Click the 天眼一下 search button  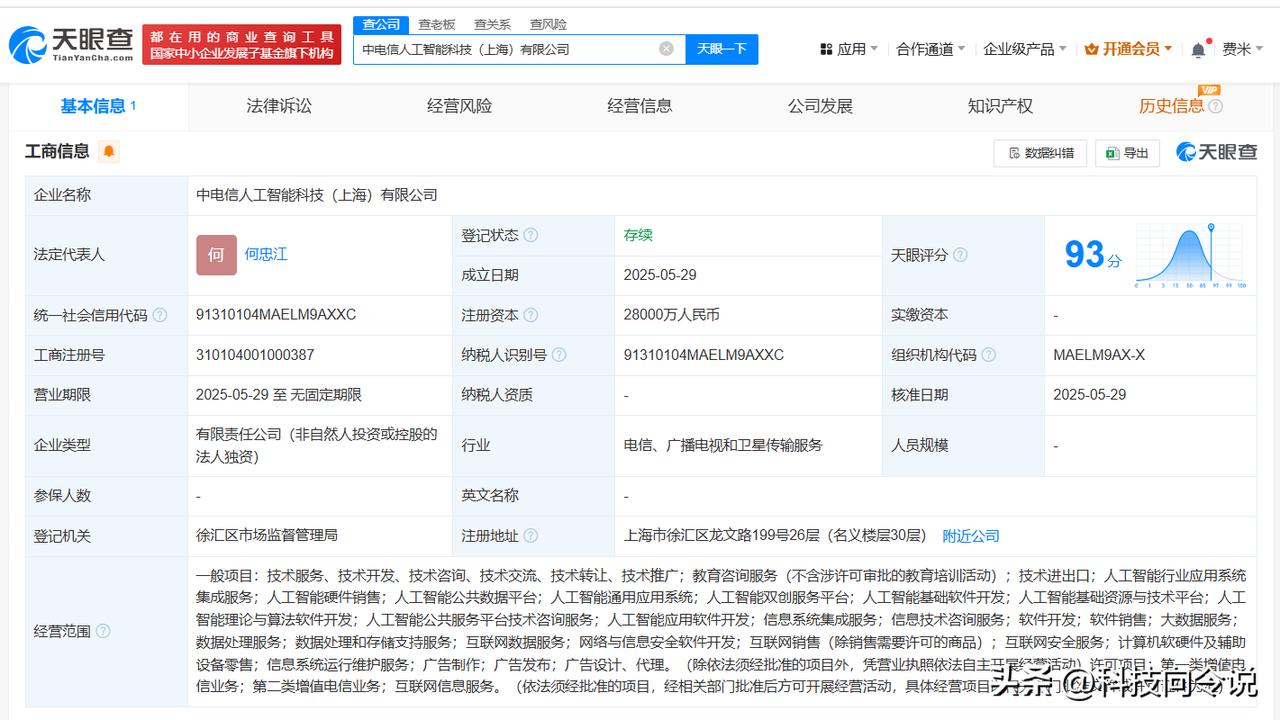coord(721,49)
